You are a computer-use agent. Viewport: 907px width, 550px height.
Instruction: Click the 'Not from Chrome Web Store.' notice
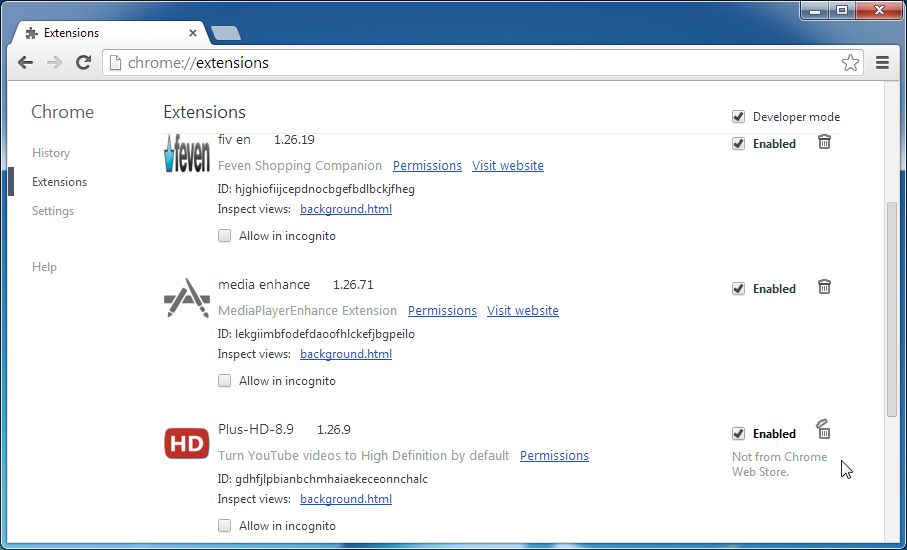point(780,464)
